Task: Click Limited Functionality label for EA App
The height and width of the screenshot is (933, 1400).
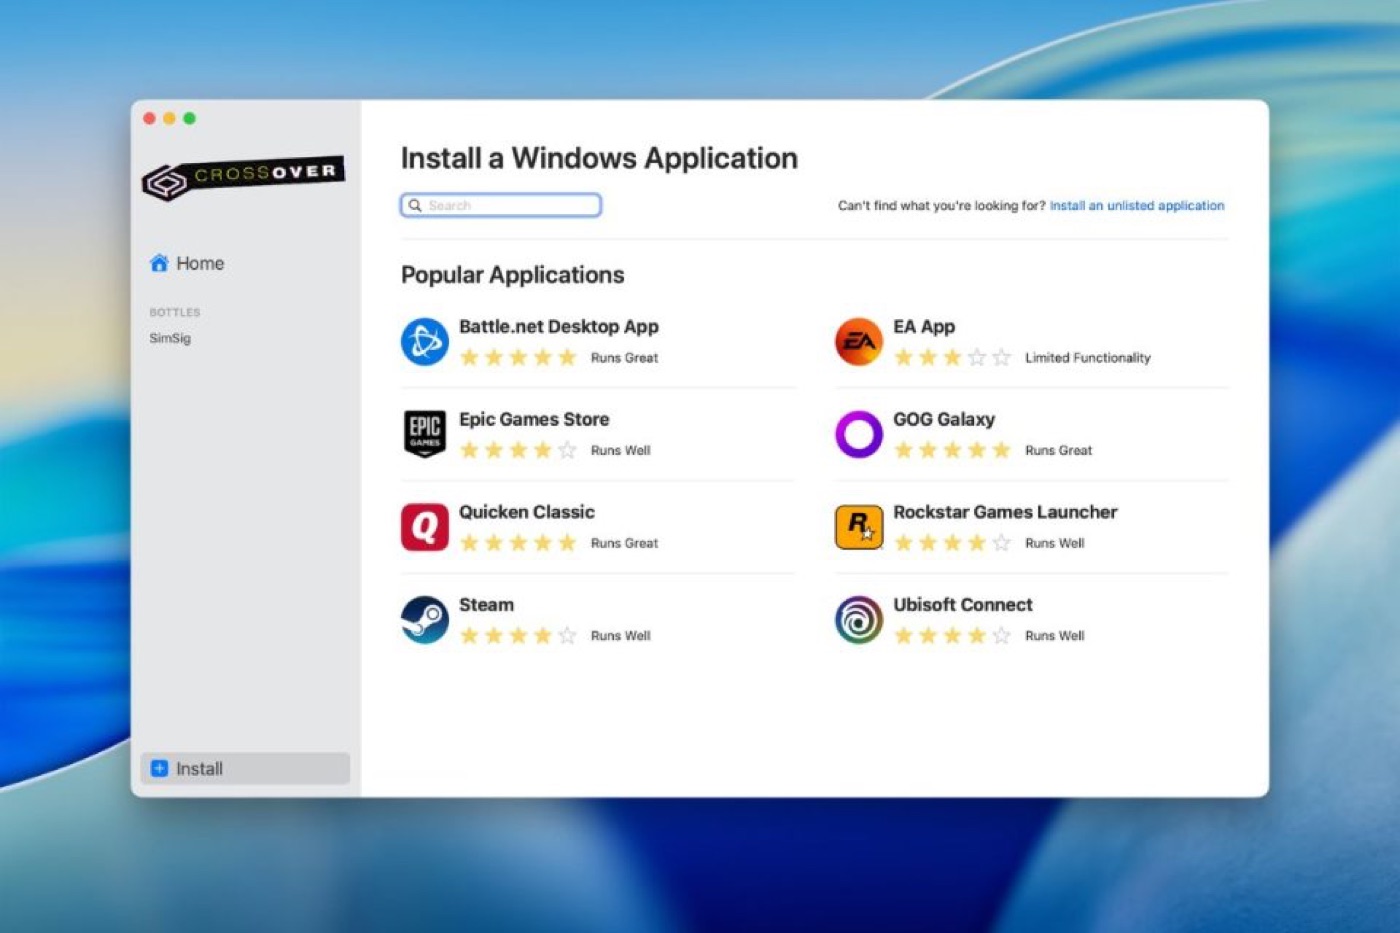Action: [1088, 358]
